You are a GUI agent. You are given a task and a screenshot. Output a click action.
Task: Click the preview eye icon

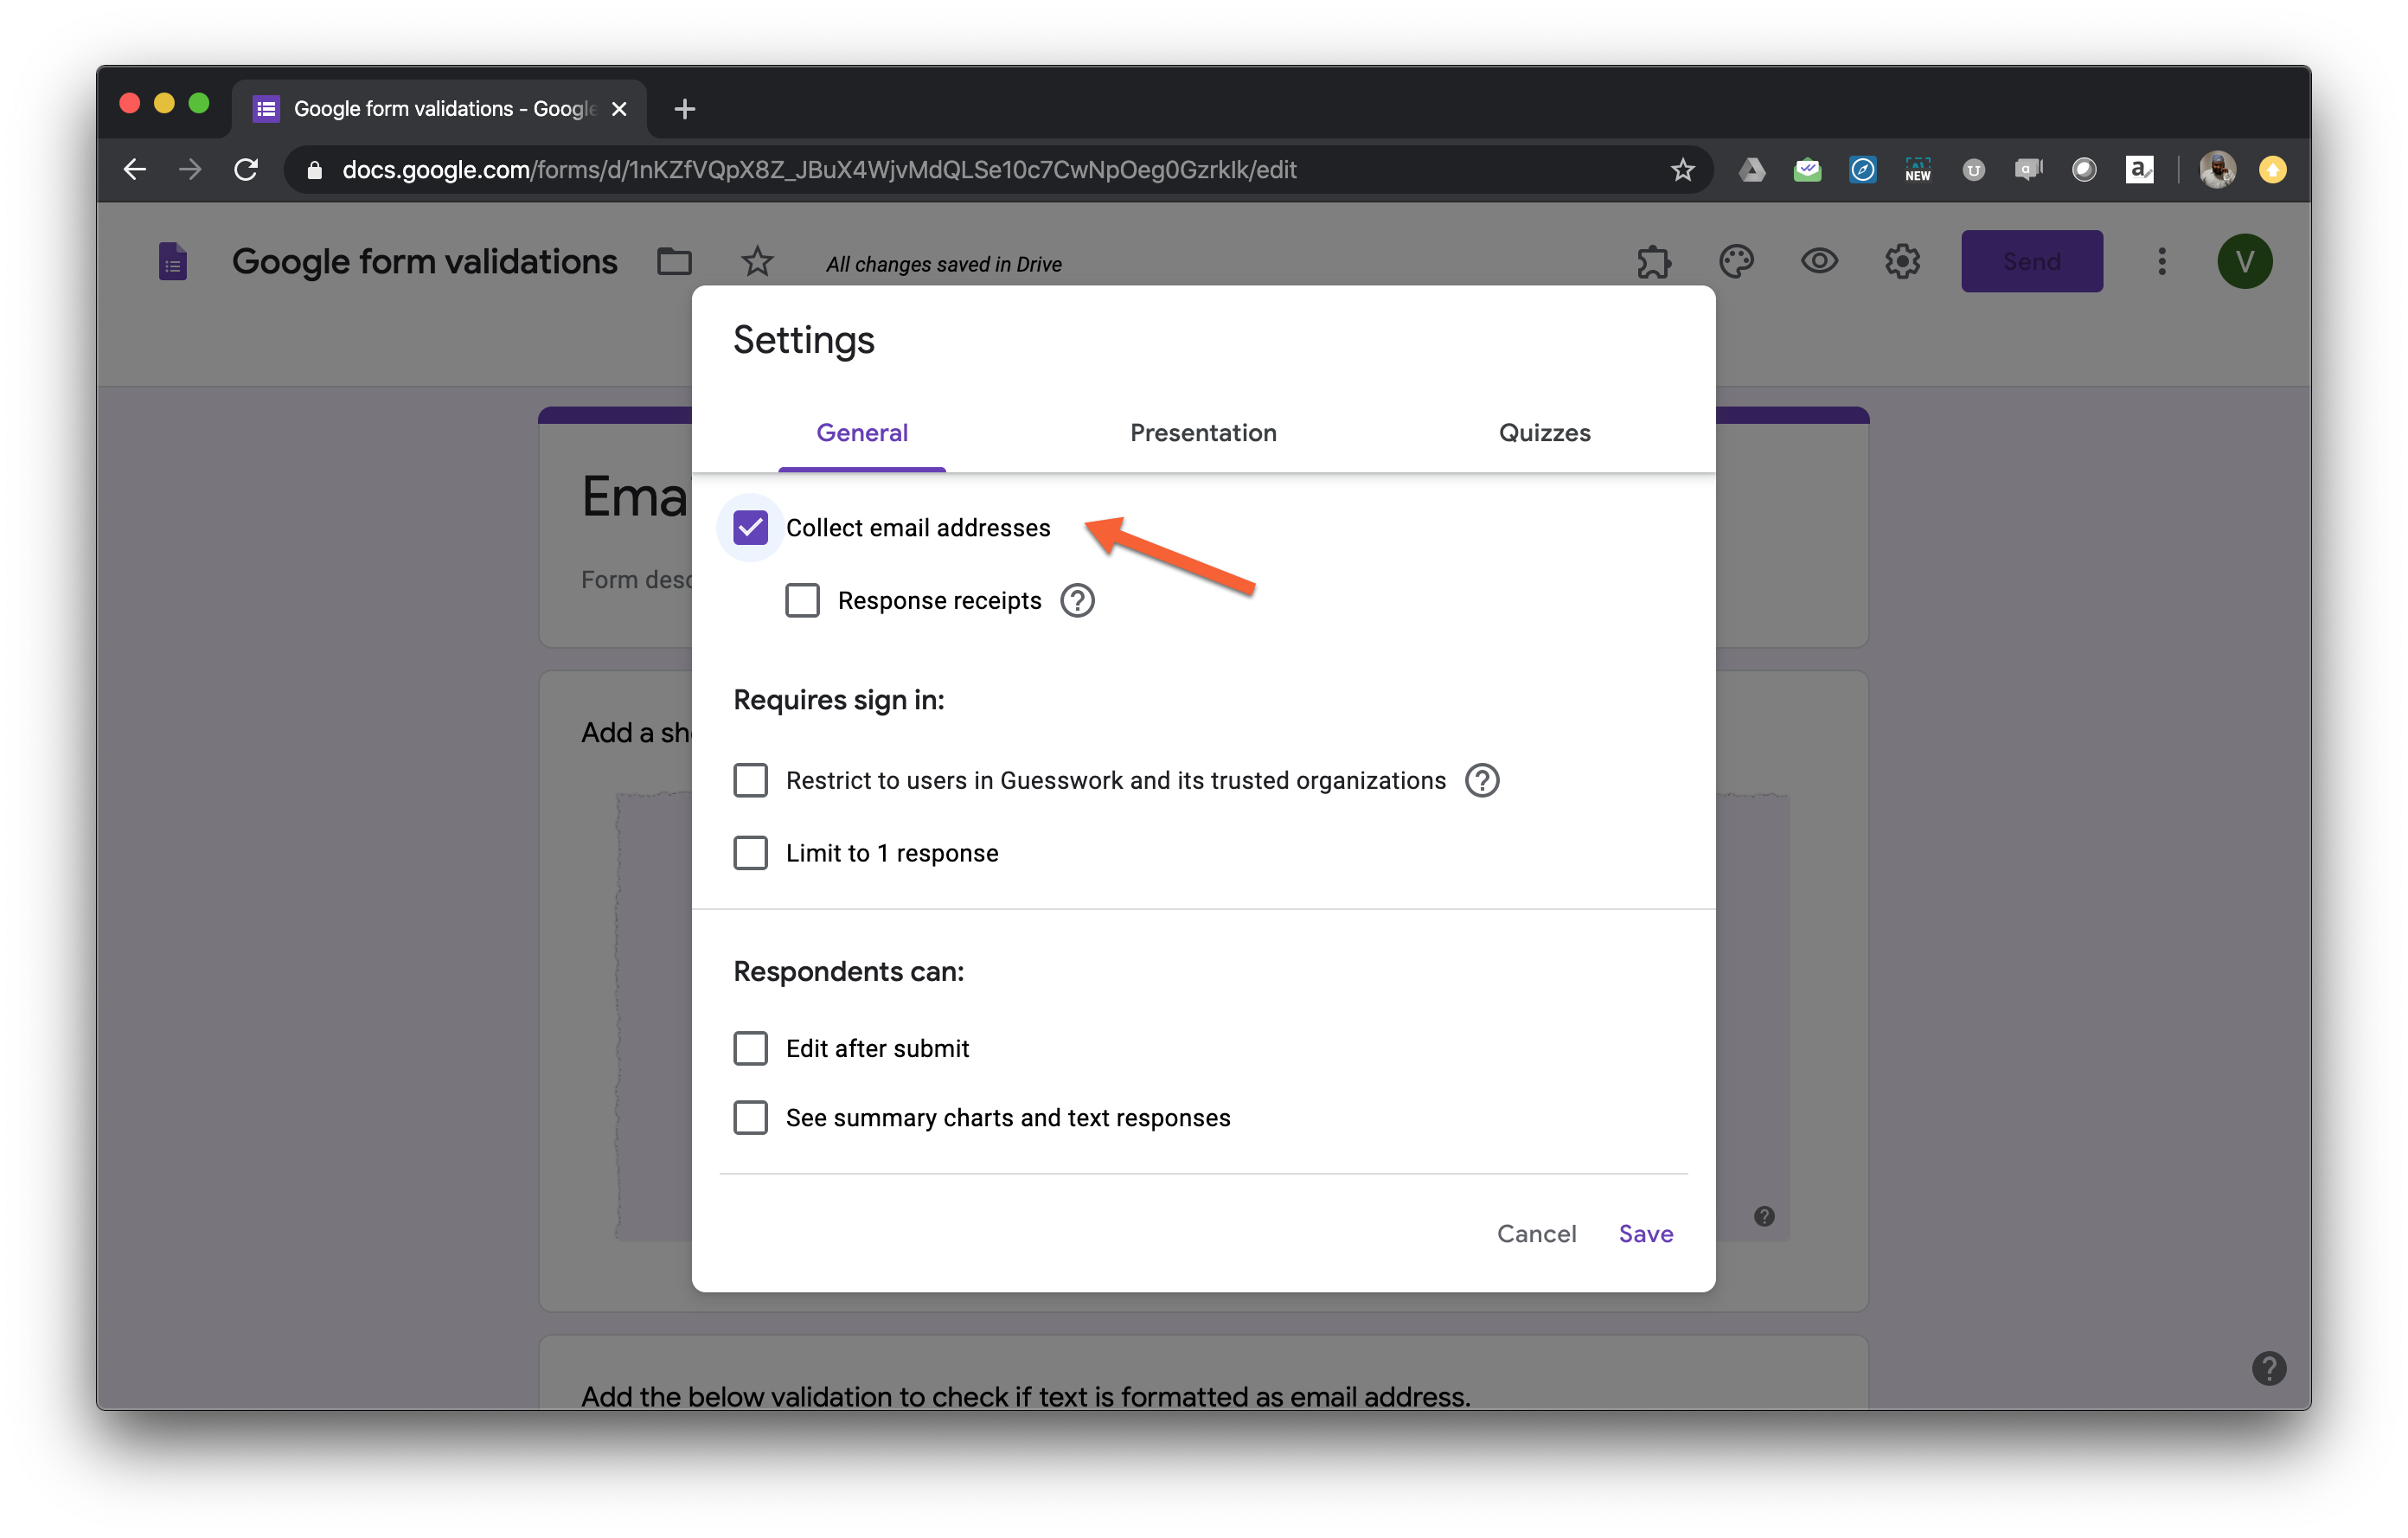coord(1819,262)
